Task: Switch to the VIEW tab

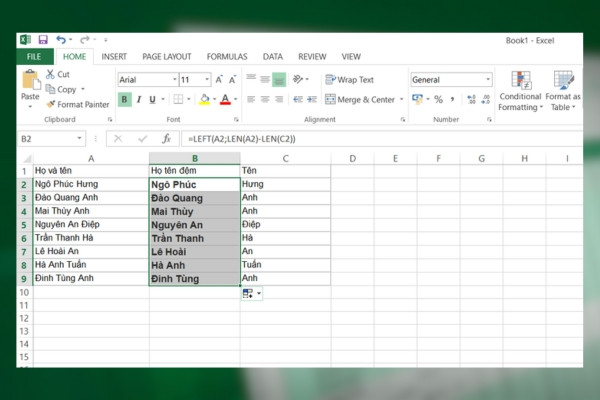Action: [x=351, y=57]
